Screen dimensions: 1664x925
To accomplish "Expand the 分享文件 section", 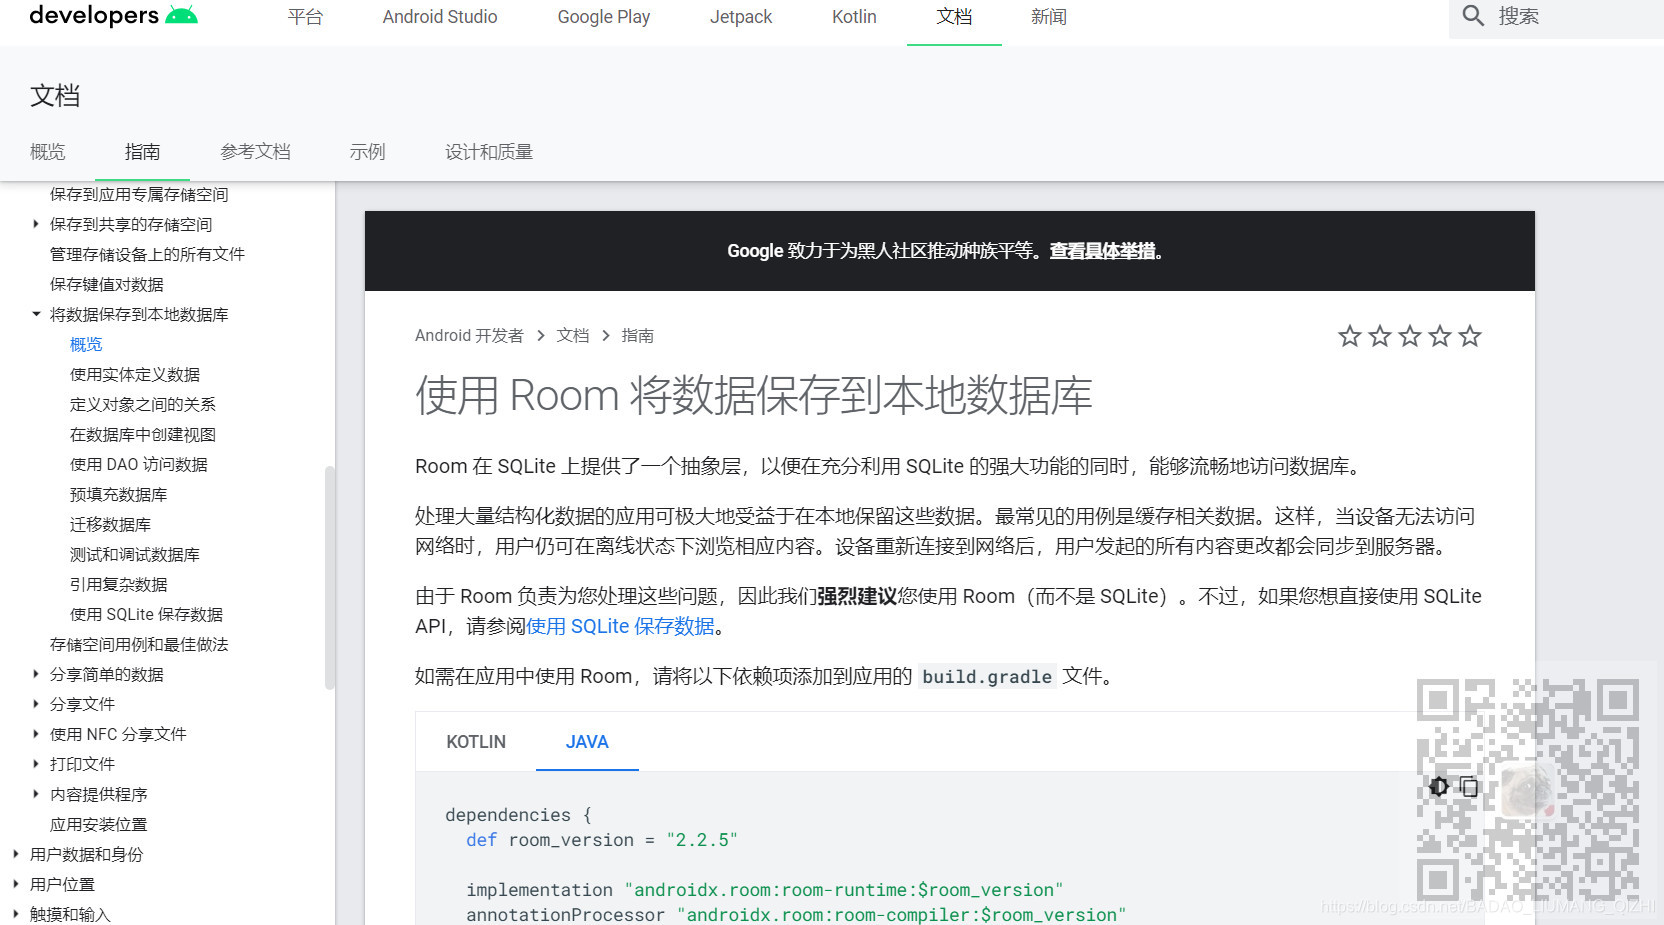I will (x=36, y=704).
